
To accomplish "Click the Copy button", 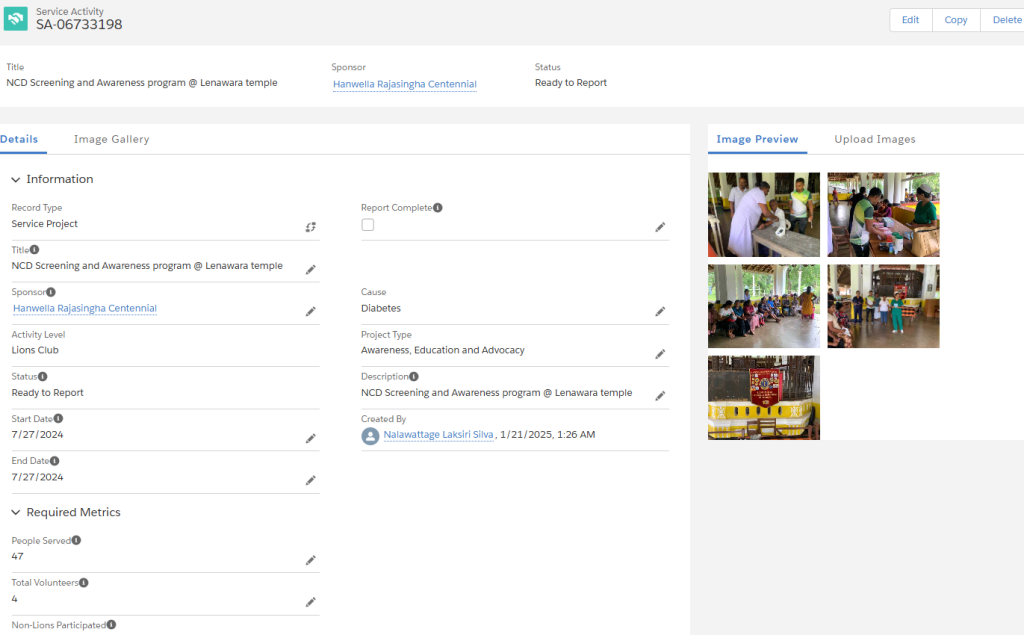I will click(955, 20).
